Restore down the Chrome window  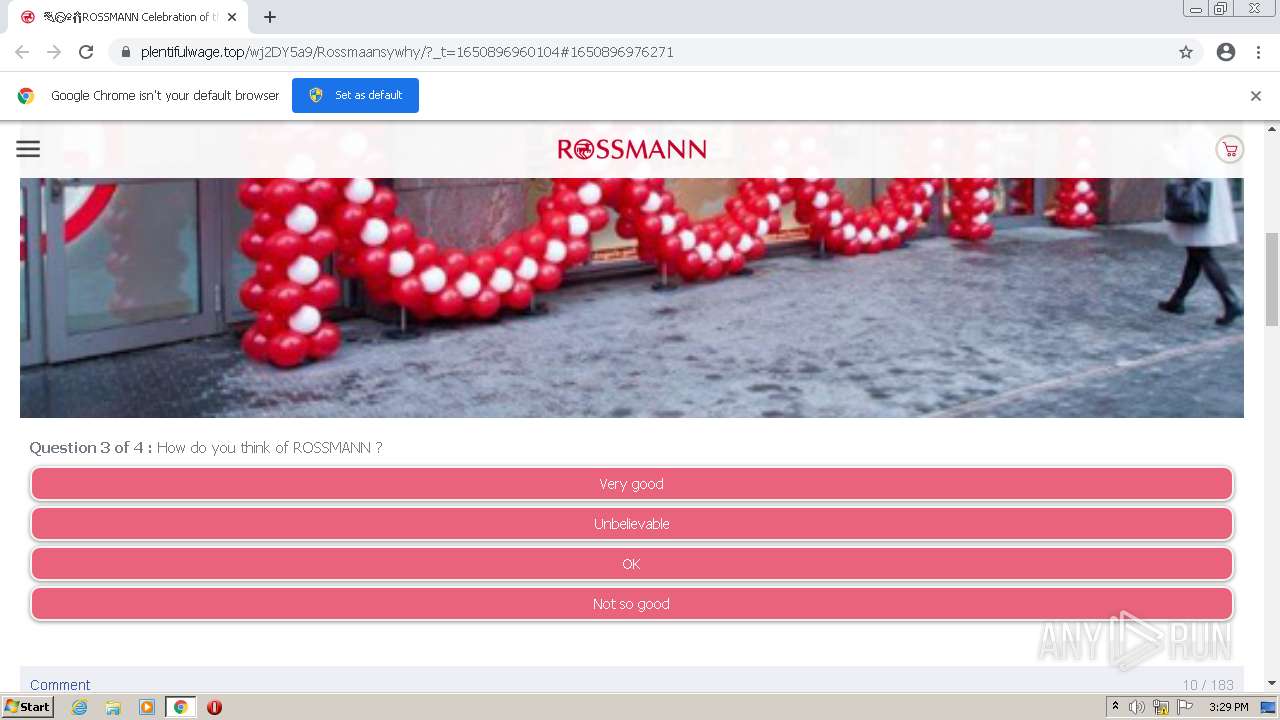[x=1221, y=9]
